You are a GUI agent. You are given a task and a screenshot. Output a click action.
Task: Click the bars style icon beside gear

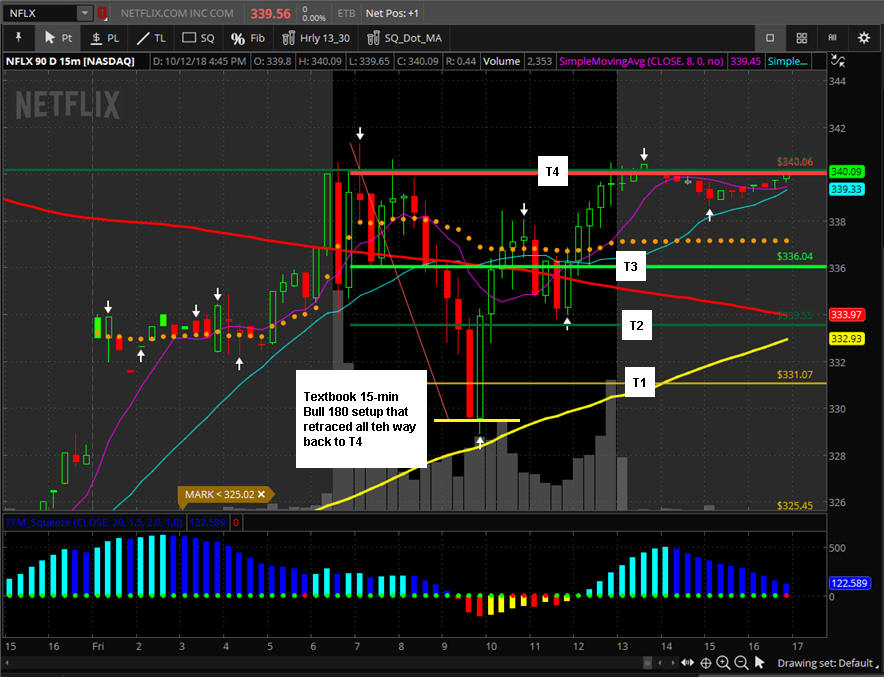(832, 38)
